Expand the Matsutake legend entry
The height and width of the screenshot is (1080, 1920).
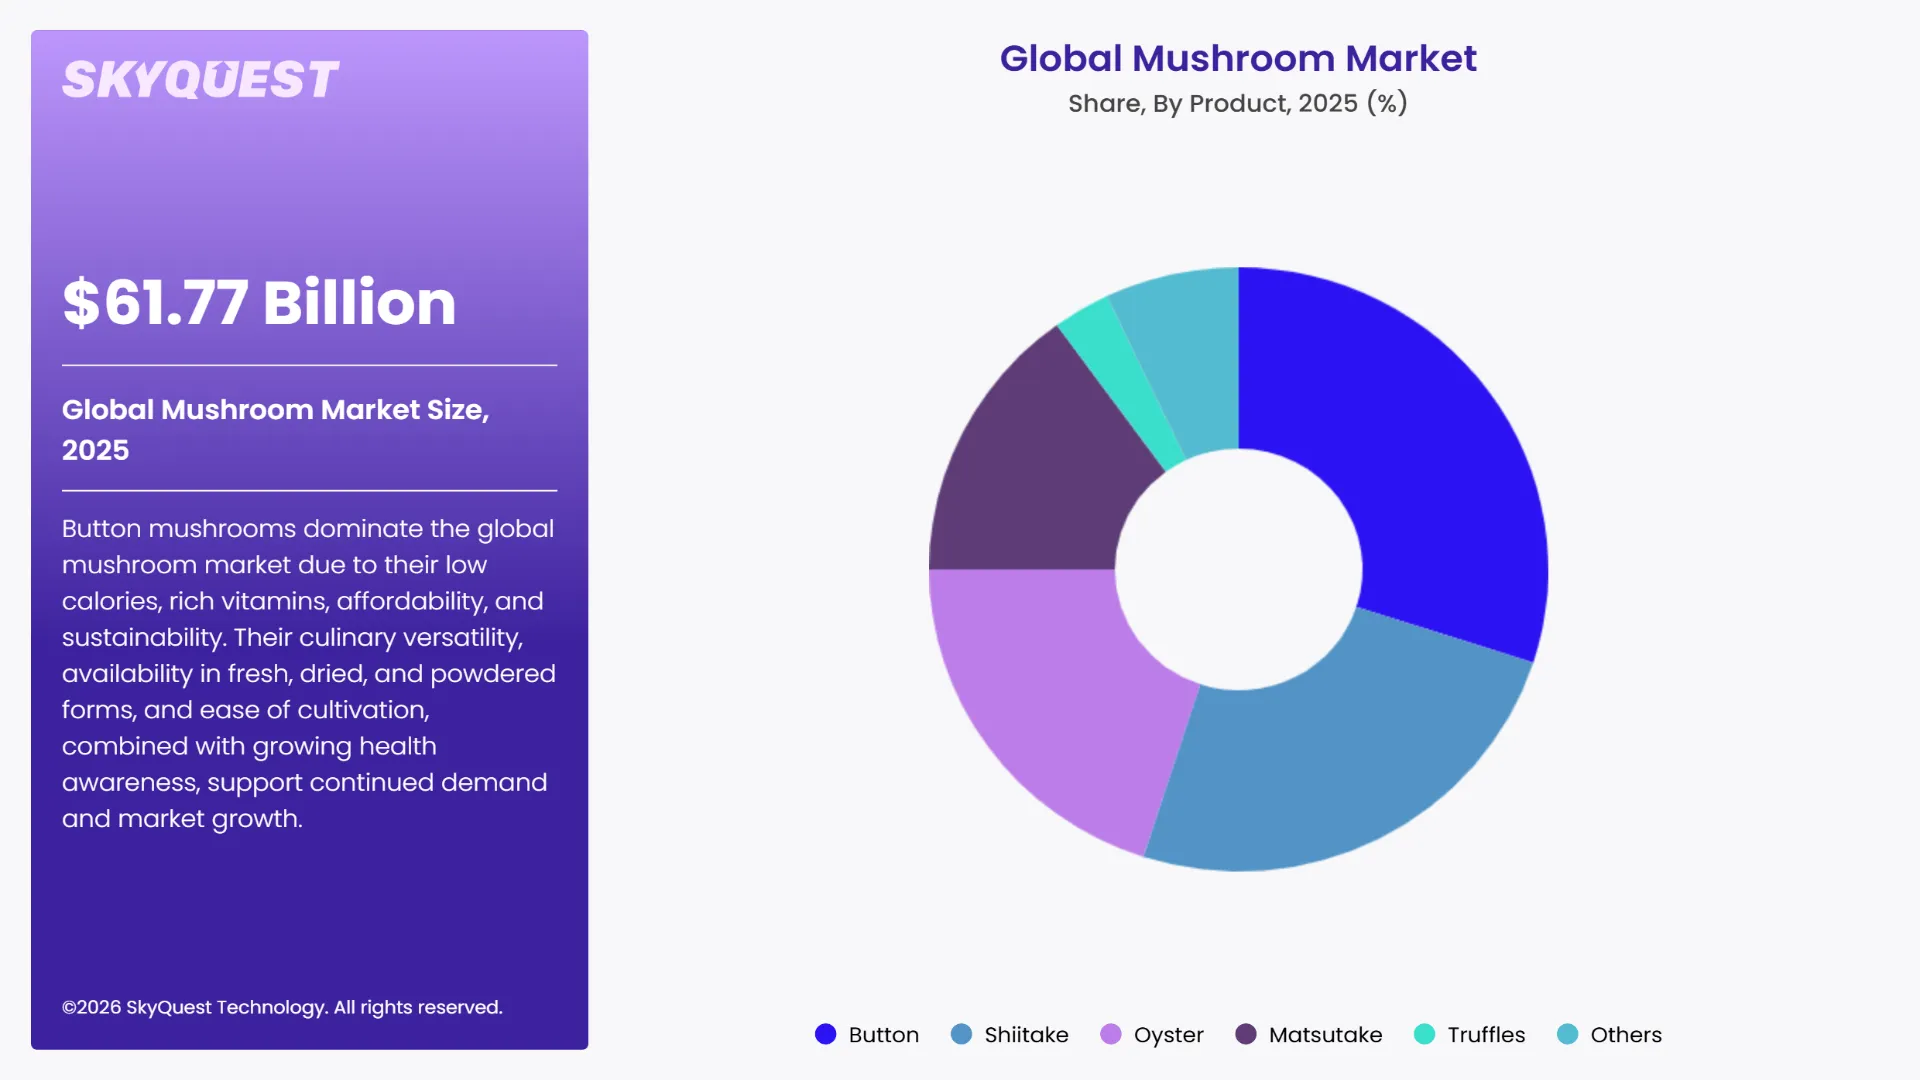point(1325,1035)
